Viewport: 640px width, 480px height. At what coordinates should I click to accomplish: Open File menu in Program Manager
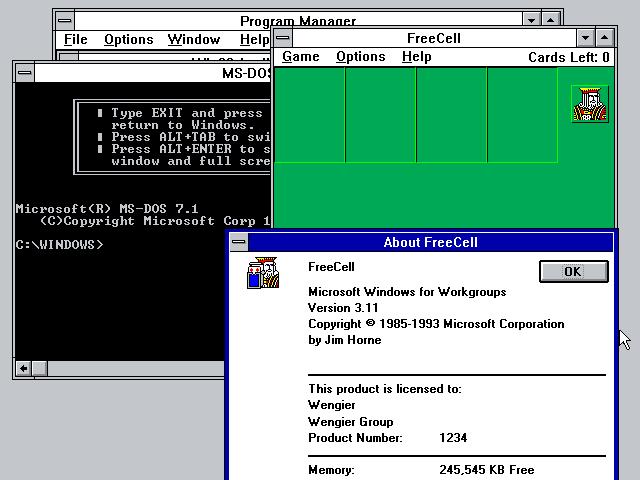[76, 40]
